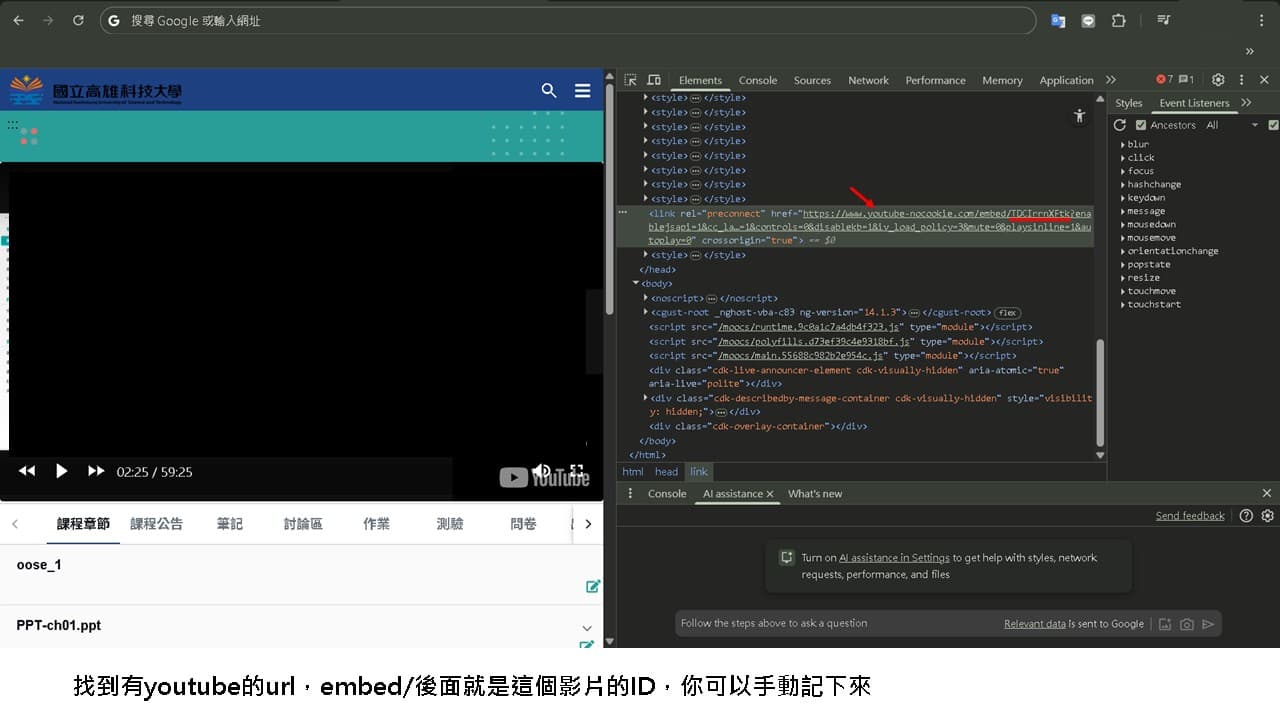The image size is (1280, 720).
Task: Toggle the Ancestors checkbox
Action: point(1140,125)
